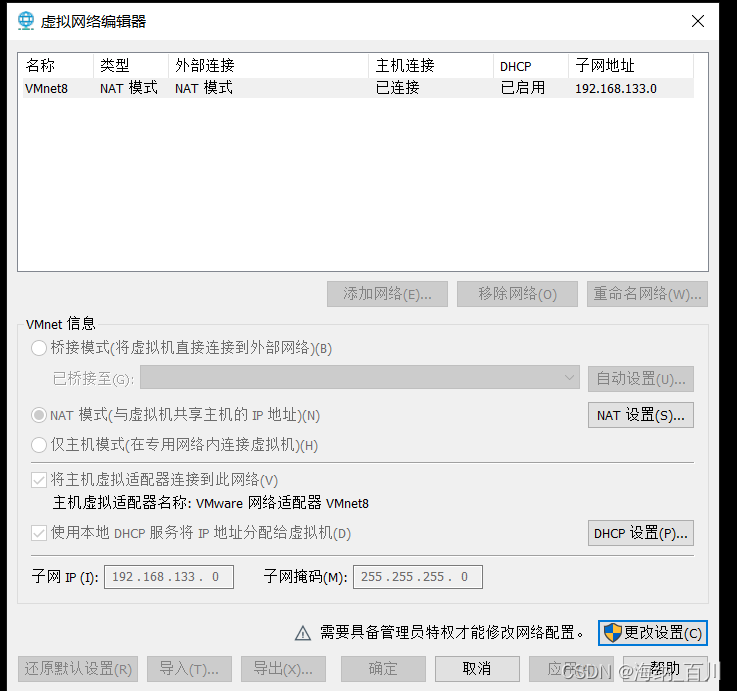Viewport: 737px width, 691px height.
Task: Click the 更改设置(C) button
Action: click(652, 633)
